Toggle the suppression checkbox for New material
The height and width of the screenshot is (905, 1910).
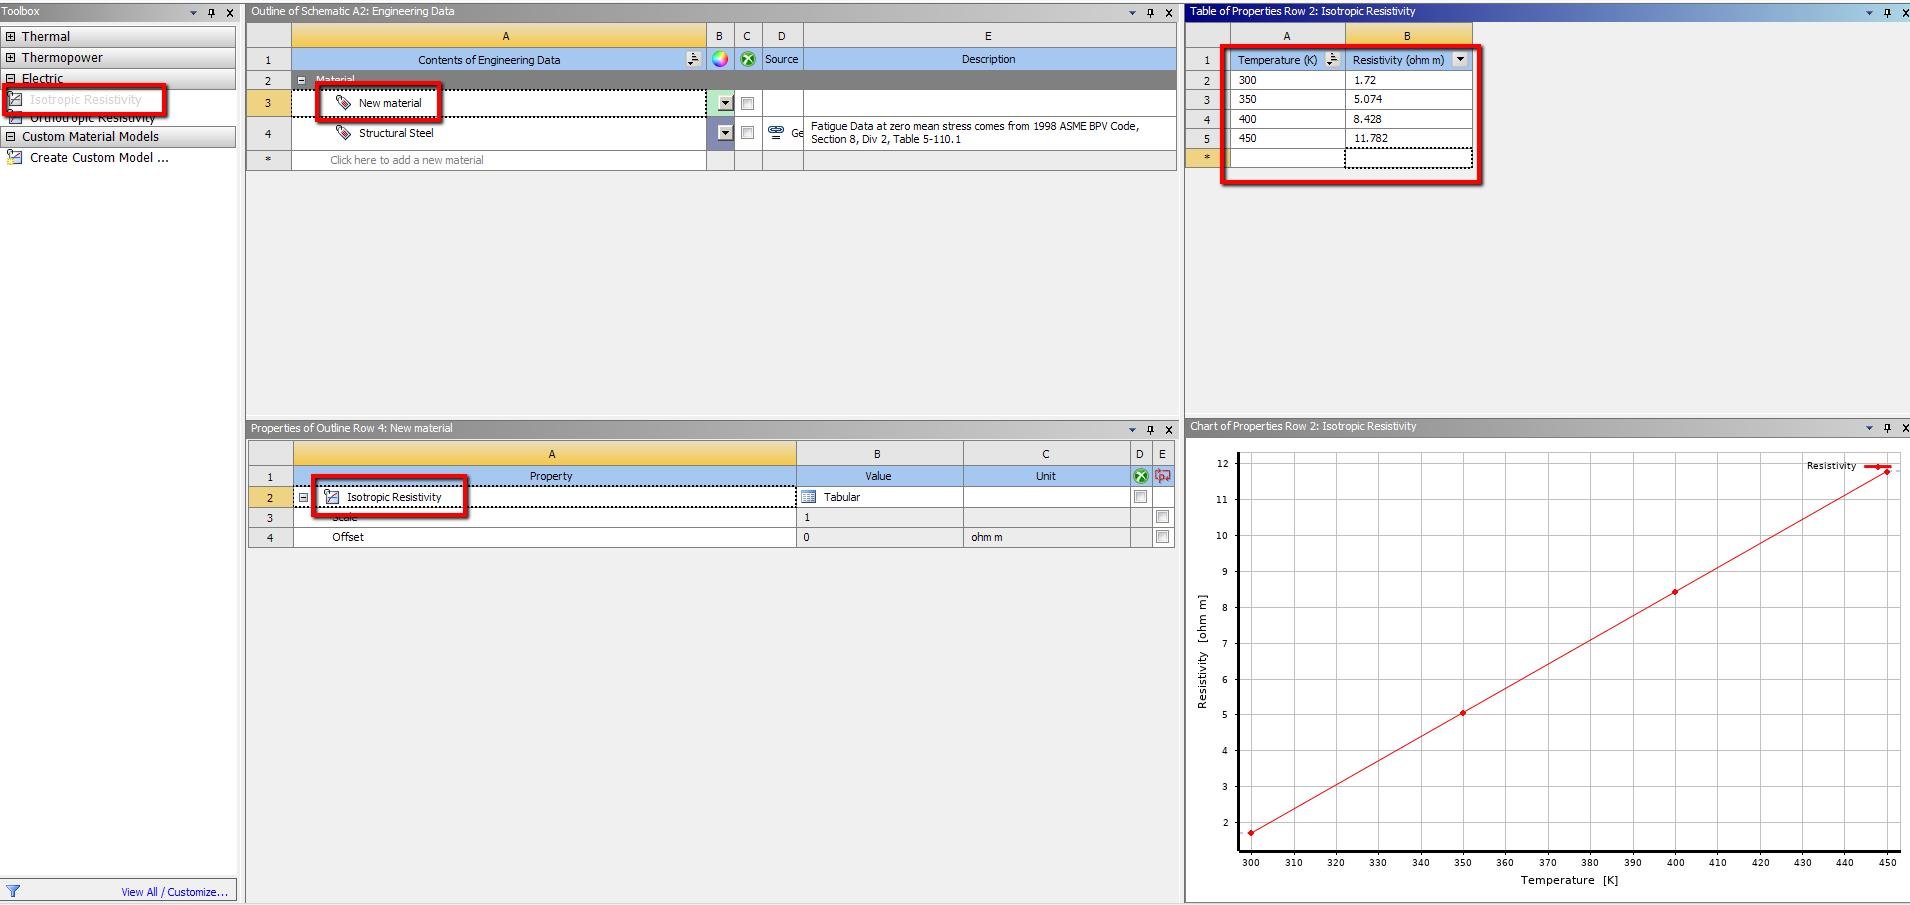(747, 102)
